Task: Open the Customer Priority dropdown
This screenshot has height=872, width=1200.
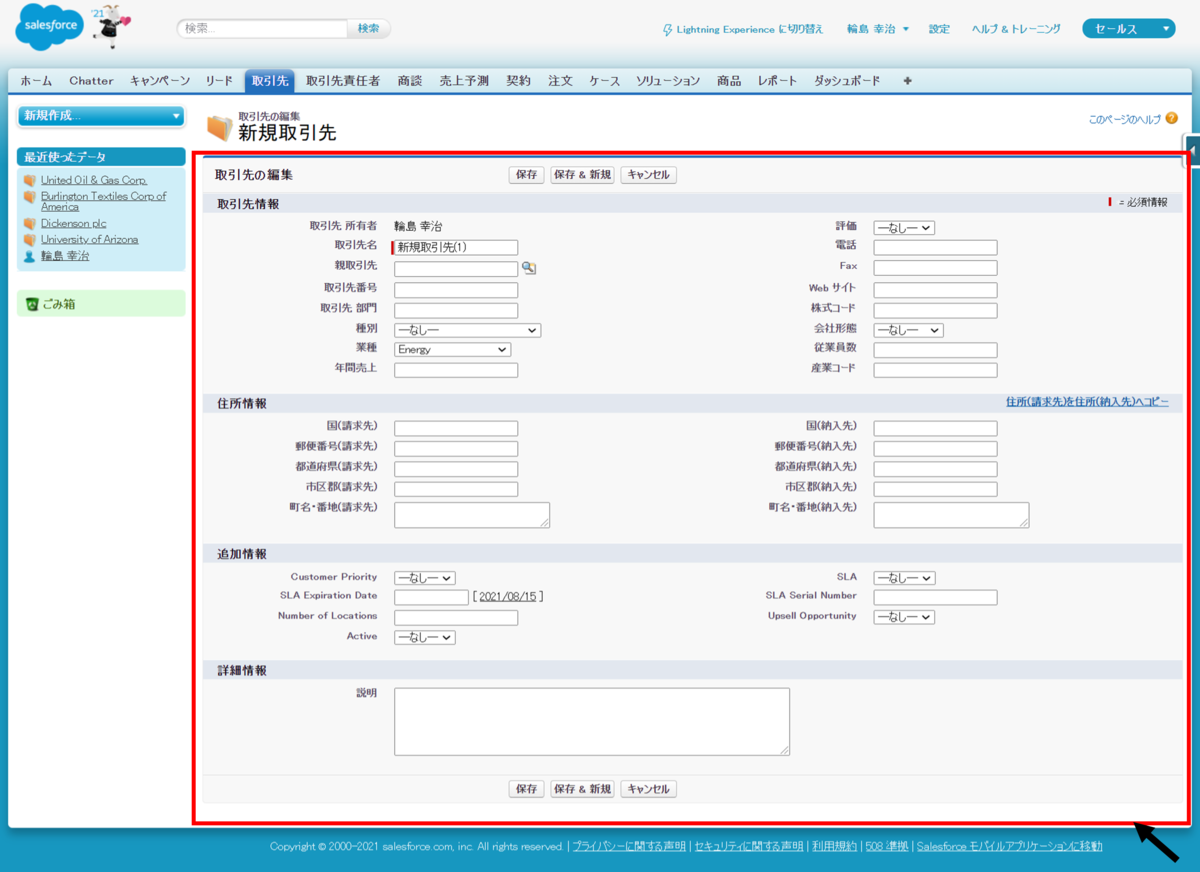Action: pyautogui.click(x=425, y=578)
